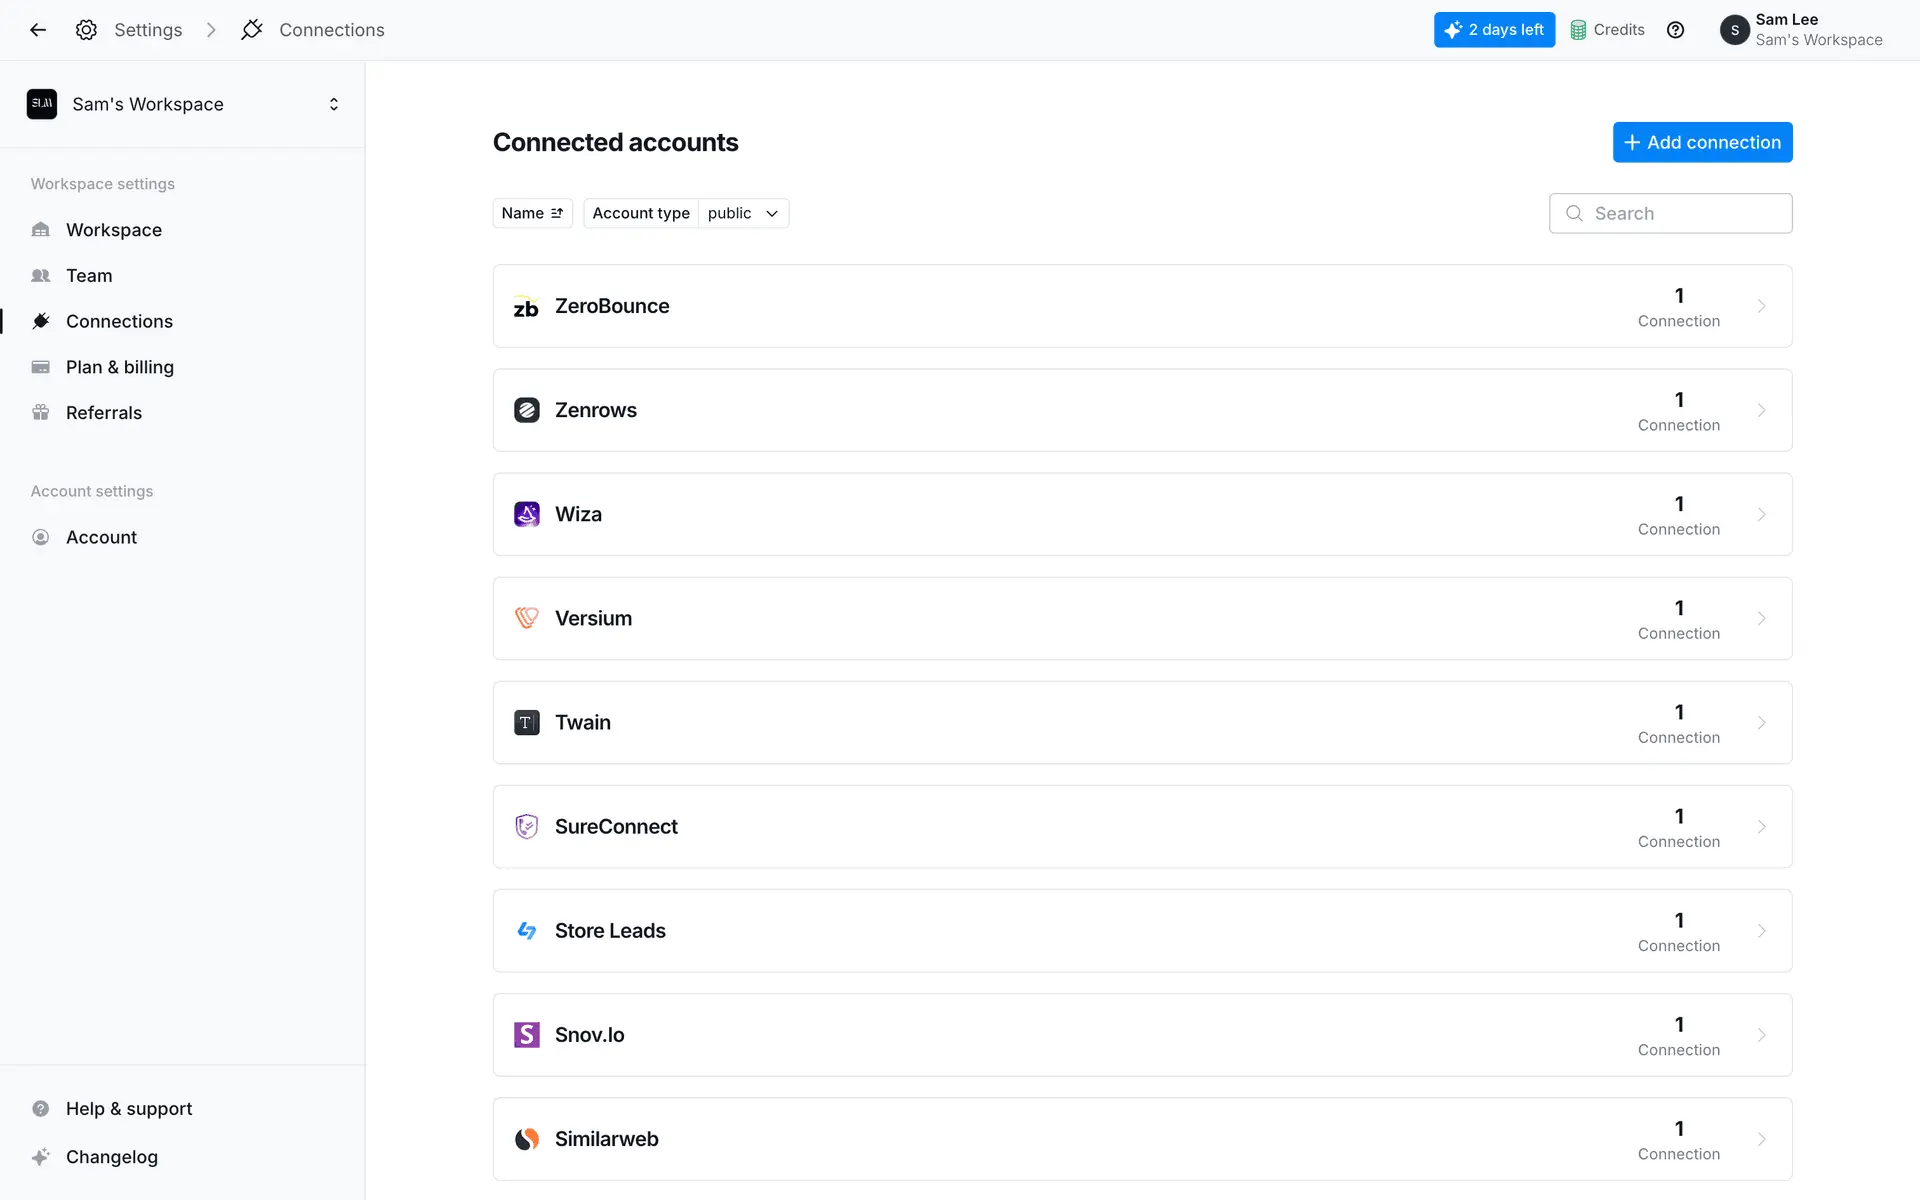
Task: Click Sam Lee's avatar circle
Action: [1734, 30]
